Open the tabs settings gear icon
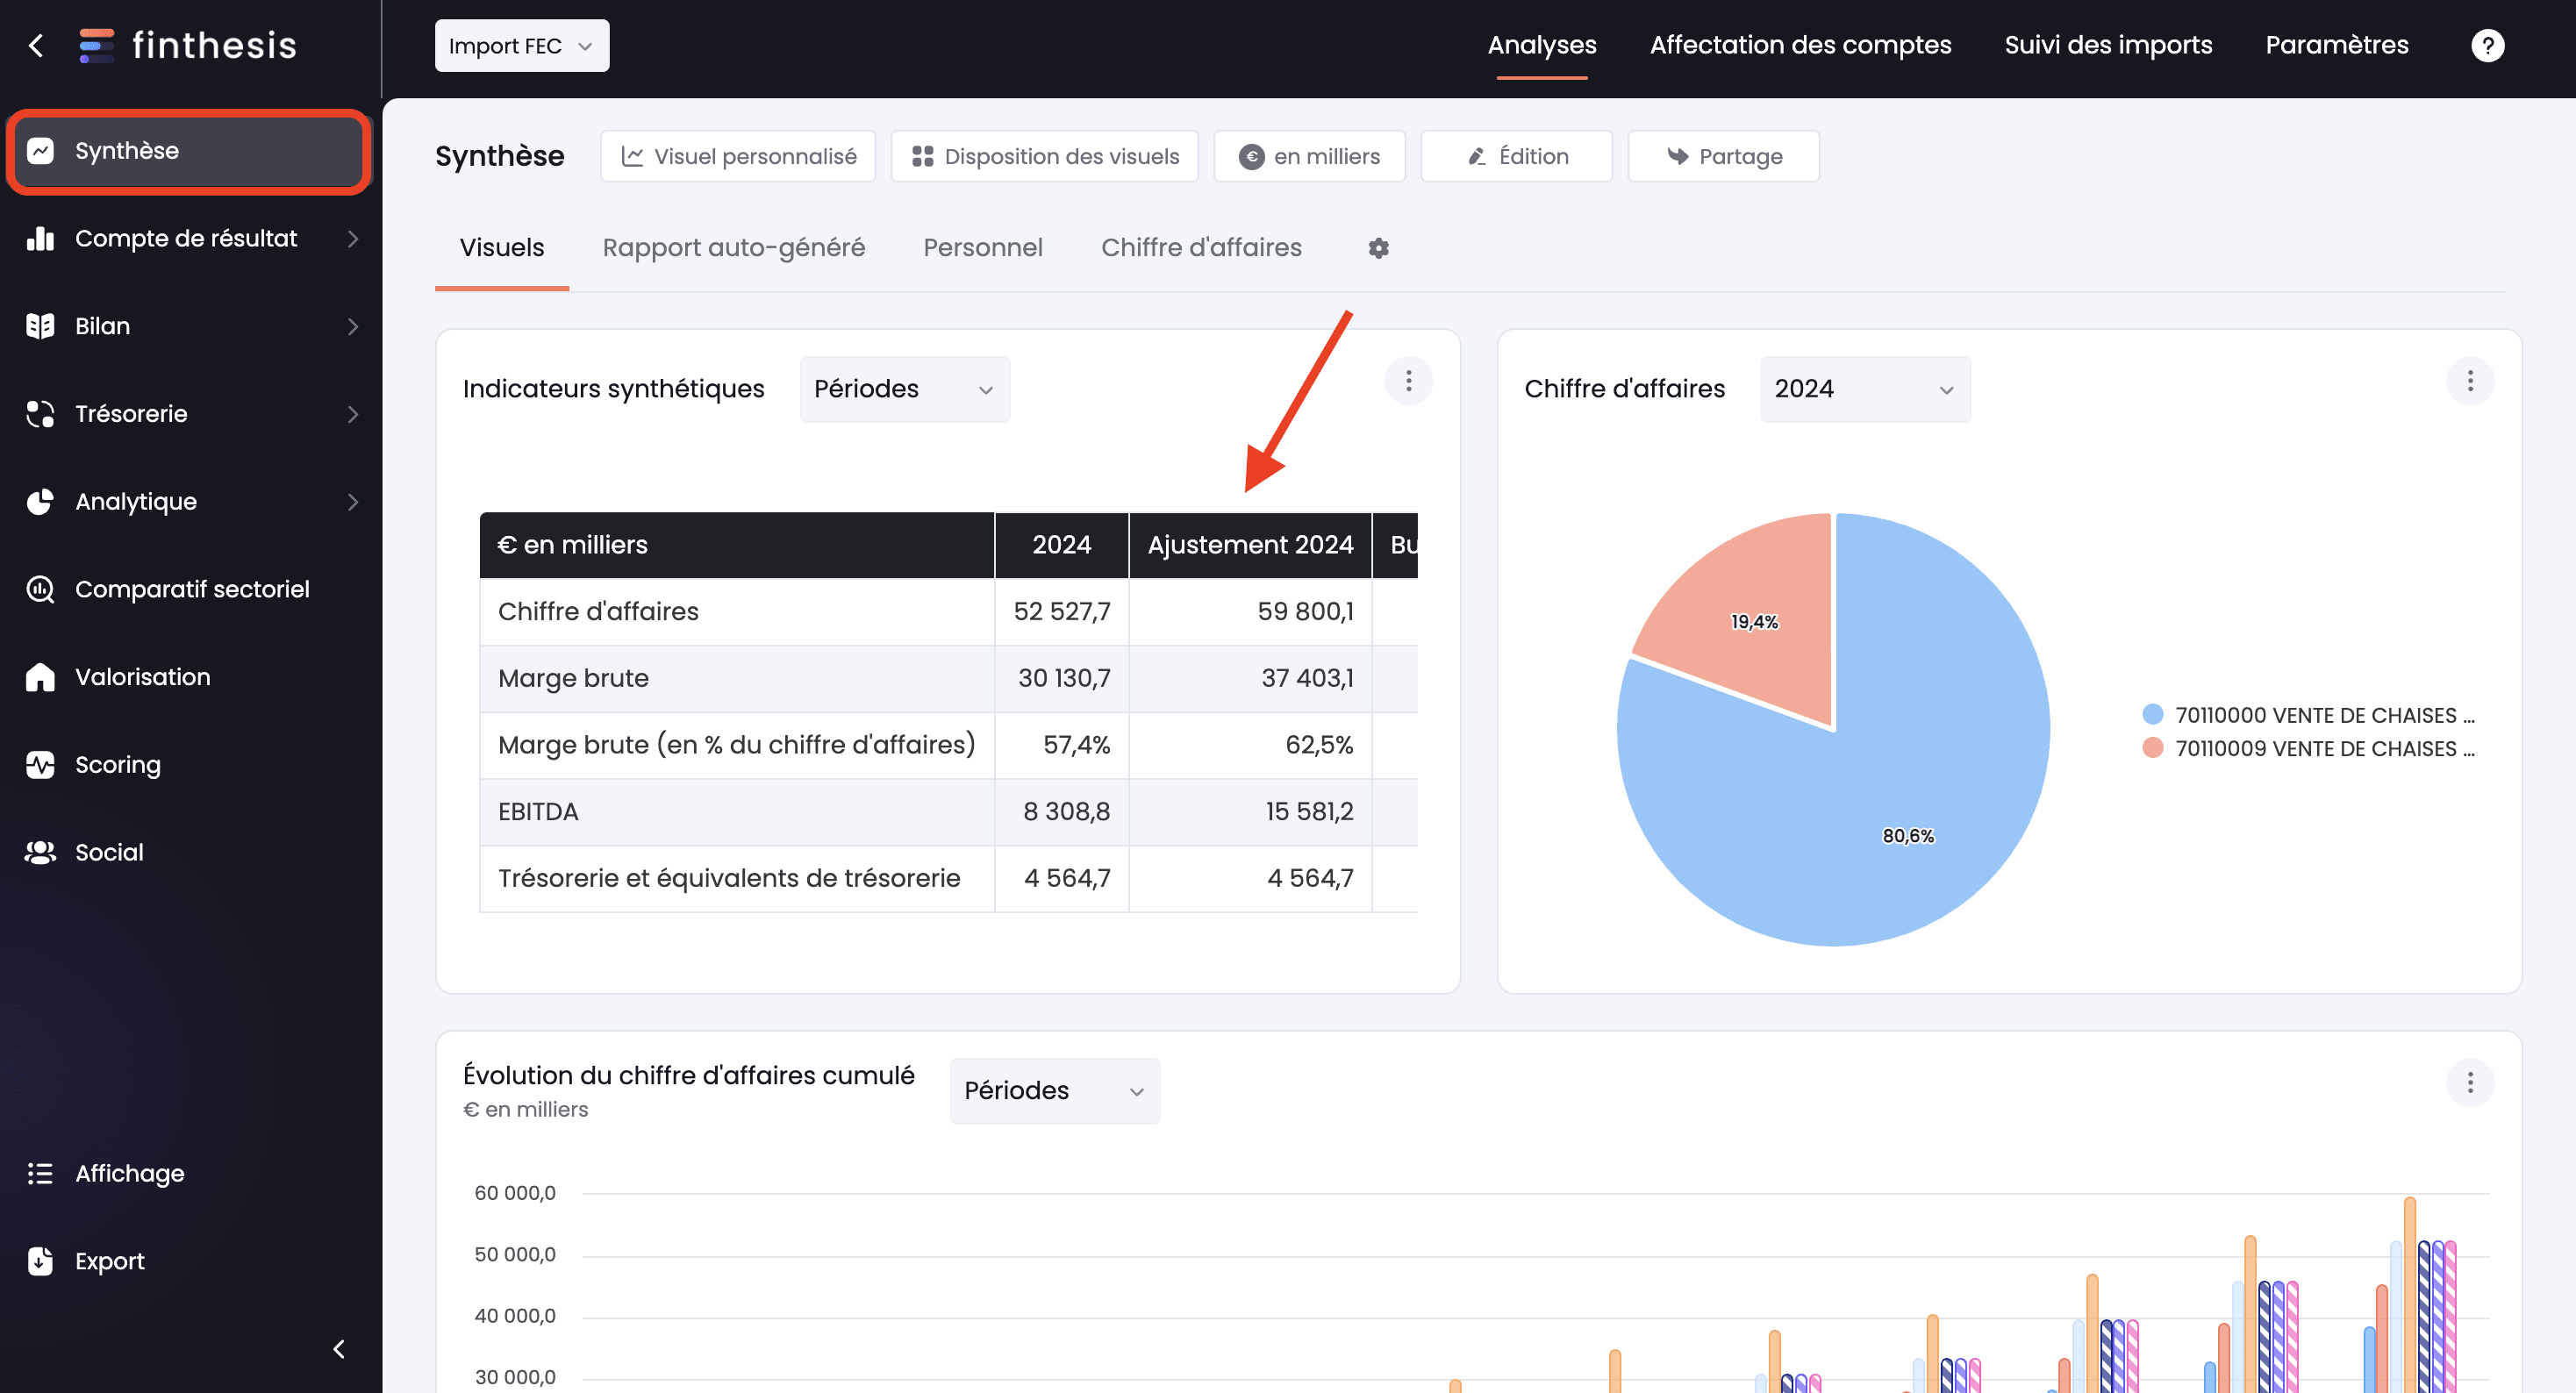Image resolution: width=2576 pixels, height=1393 pixels. coord(1378,248)
